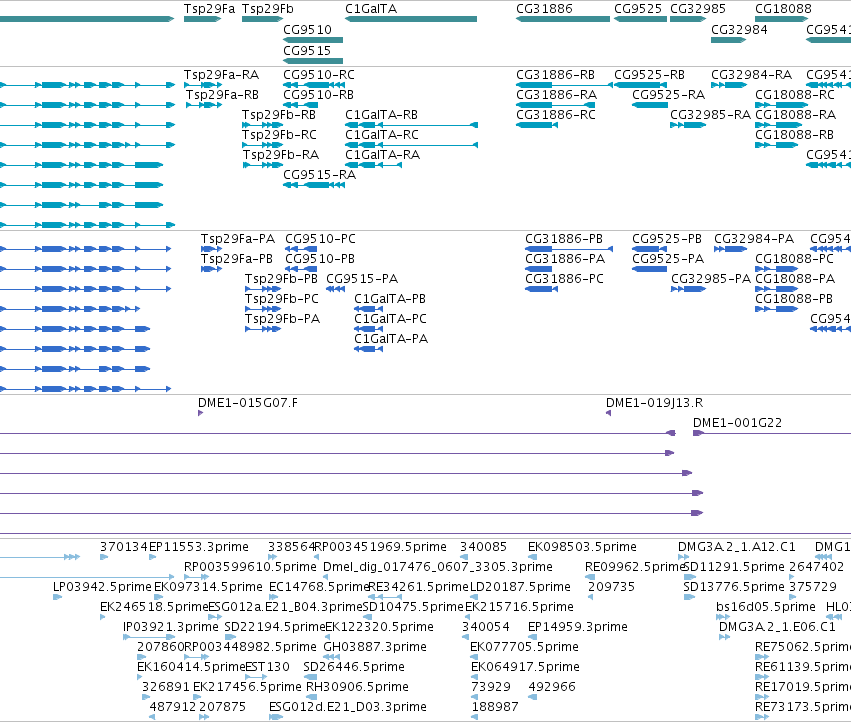The height and width of the screenshot is (722, 851).
Task: Click protein C1GalTA-PA
Action: 391,339
